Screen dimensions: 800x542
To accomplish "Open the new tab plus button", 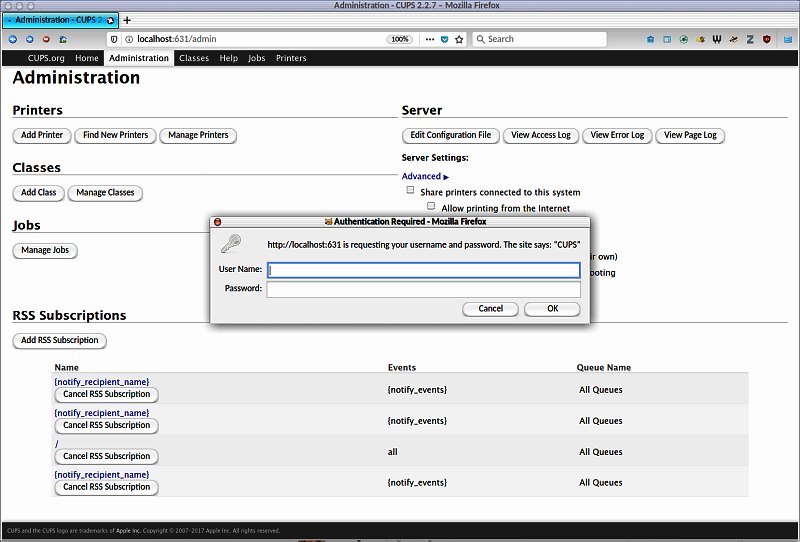I will [x=127, y=20].
